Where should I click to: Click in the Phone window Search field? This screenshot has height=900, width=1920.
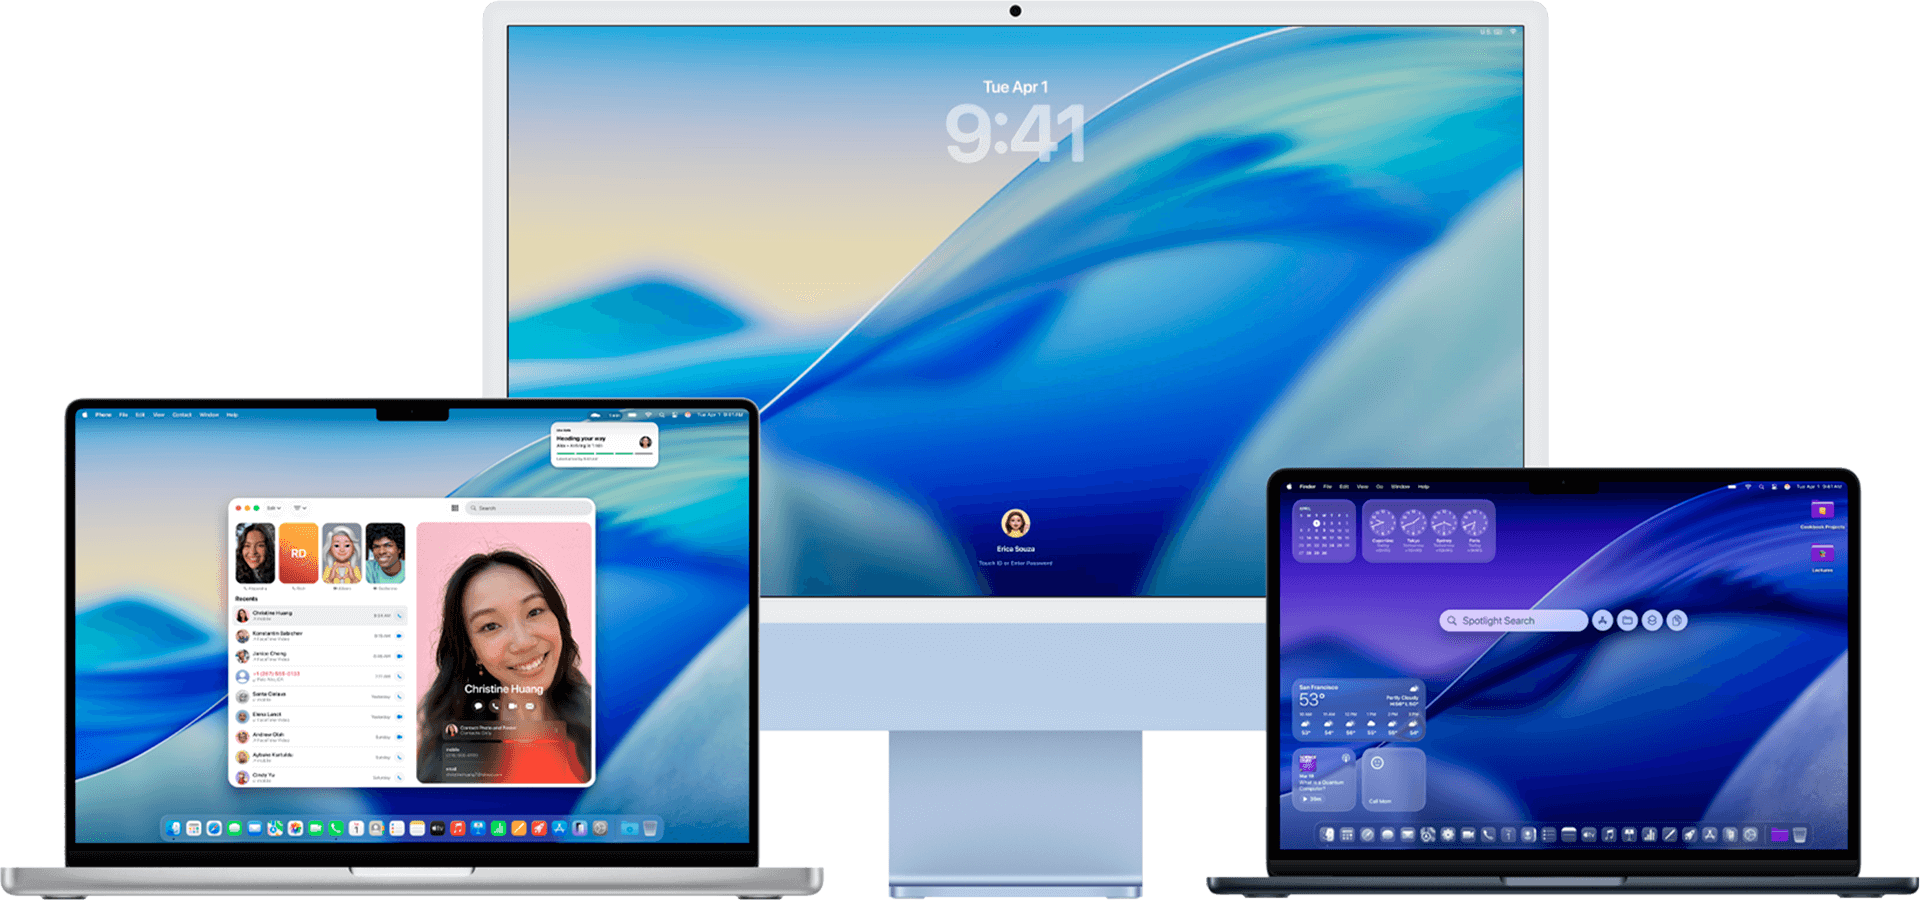[x=529, y=508]
